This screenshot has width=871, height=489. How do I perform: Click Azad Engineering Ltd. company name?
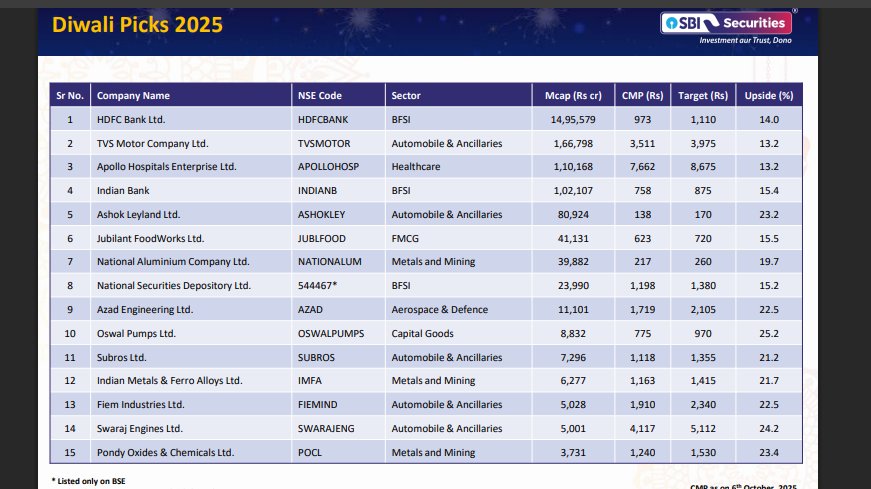tap(145, 310)
